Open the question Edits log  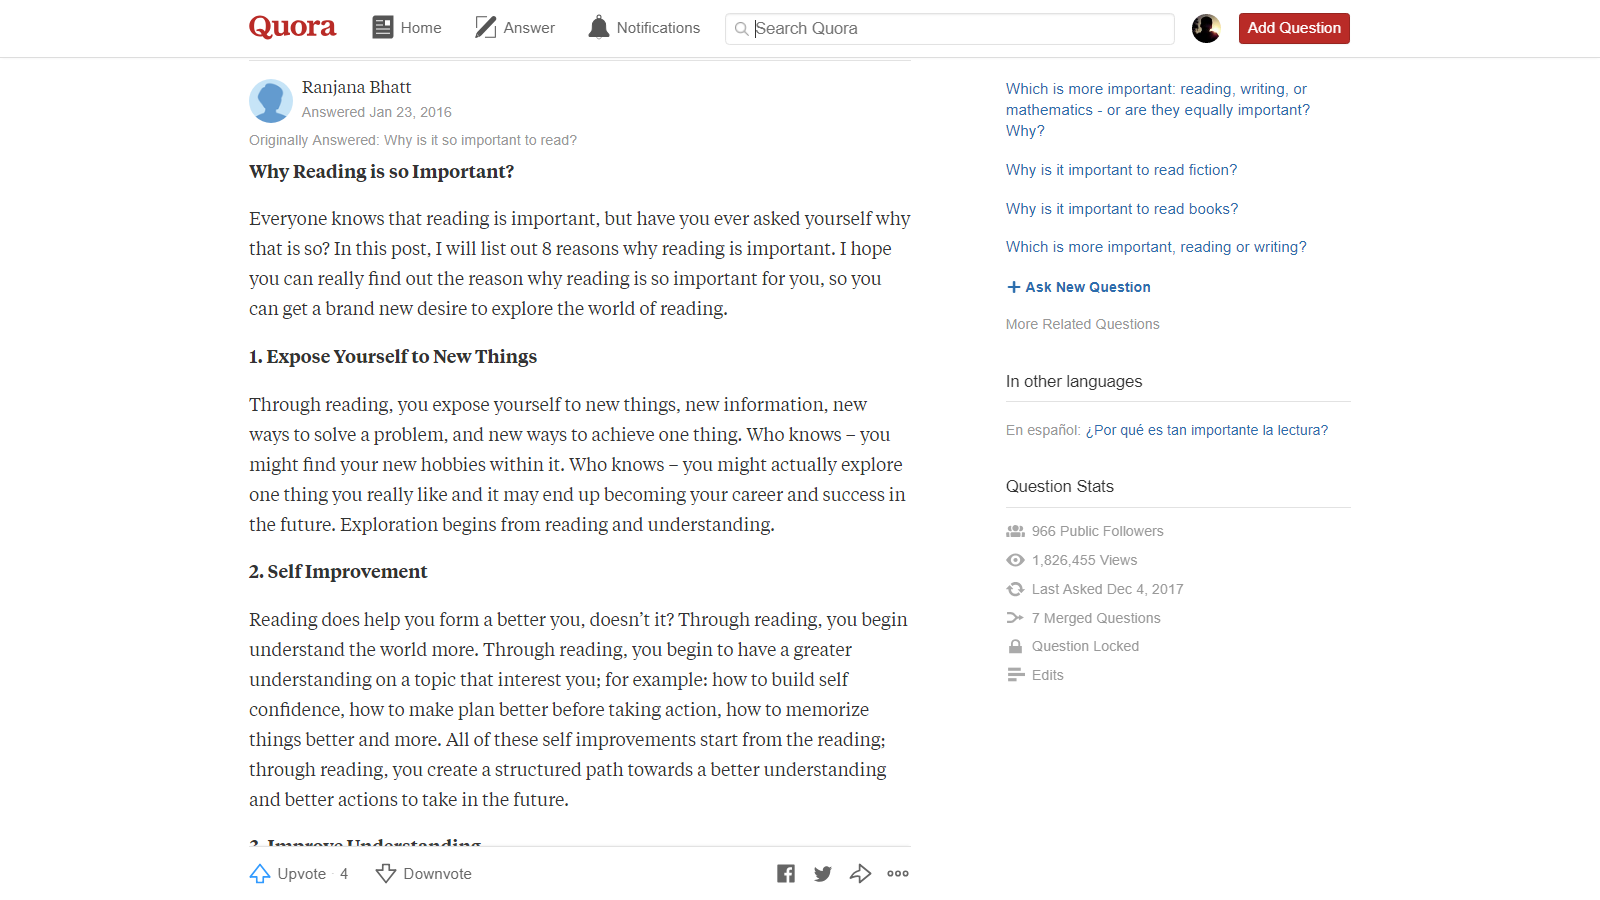pyautogui.click(x=1047, y=675)
